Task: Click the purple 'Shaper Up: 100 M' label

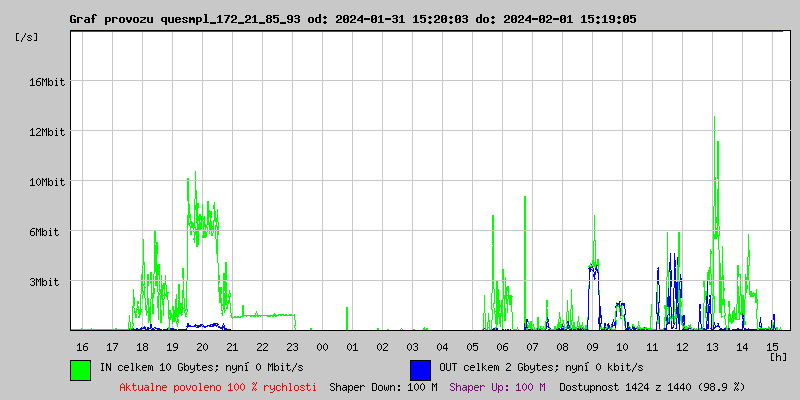Action: click(497, 387)
